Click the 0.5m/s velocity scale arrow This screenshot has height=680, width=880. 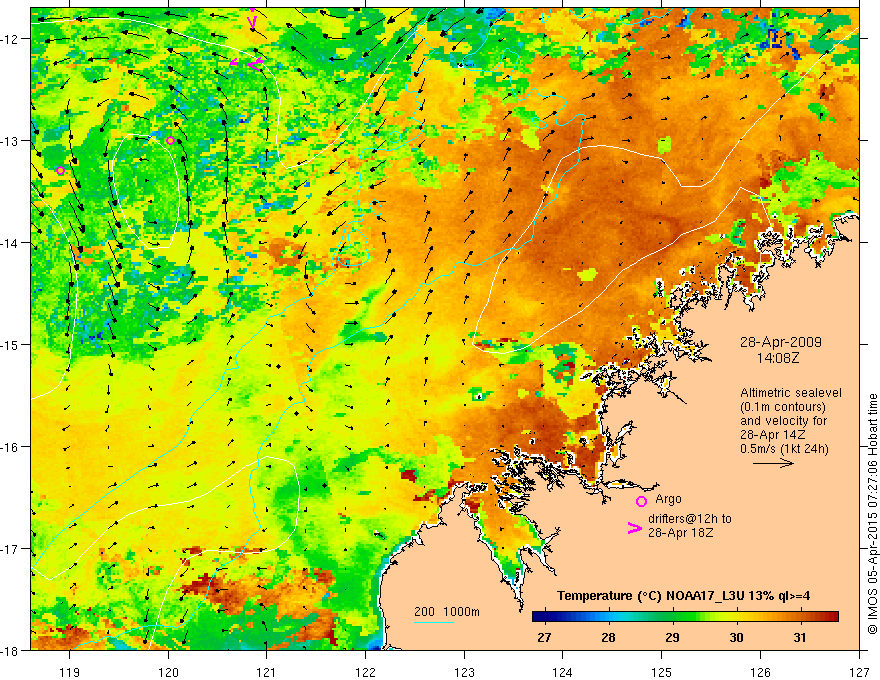(773, 463)
